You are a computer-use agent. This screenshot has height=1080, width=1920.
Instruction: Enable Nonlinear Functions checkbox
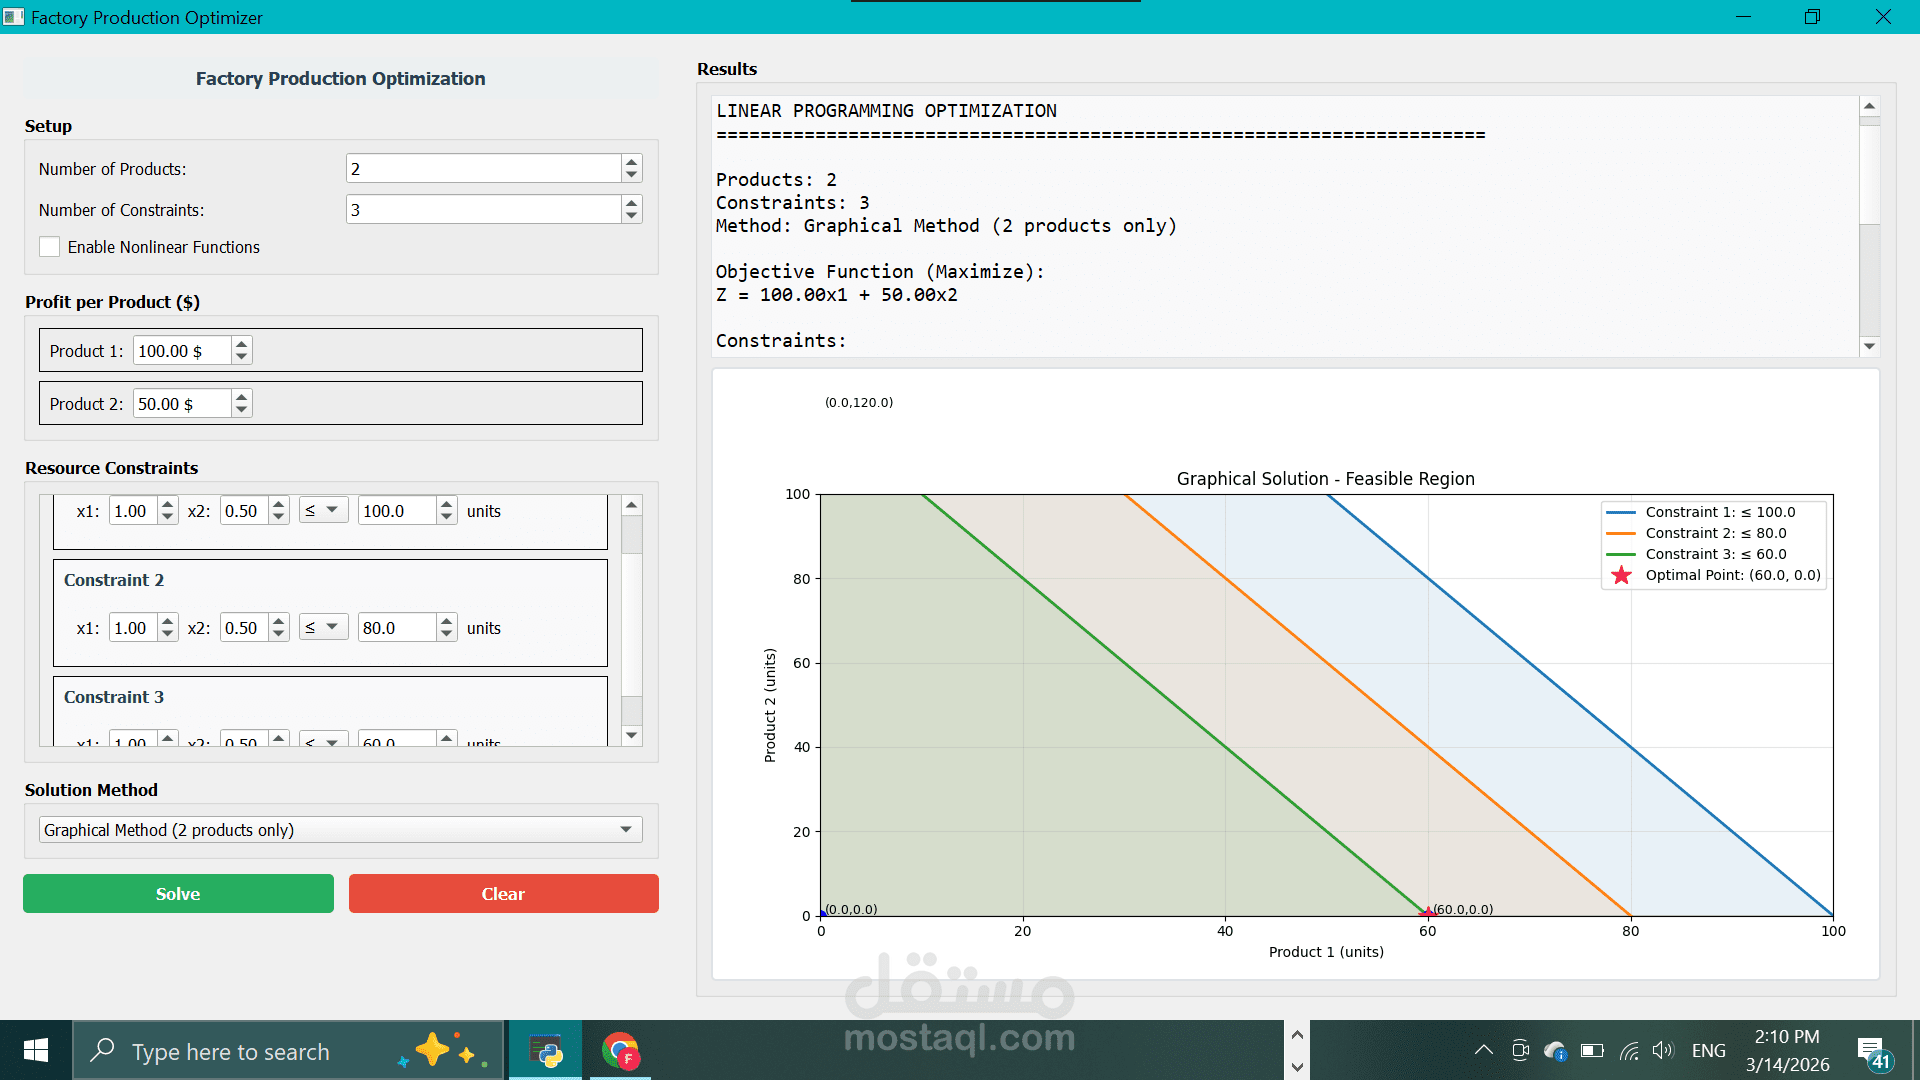[50, 247]
